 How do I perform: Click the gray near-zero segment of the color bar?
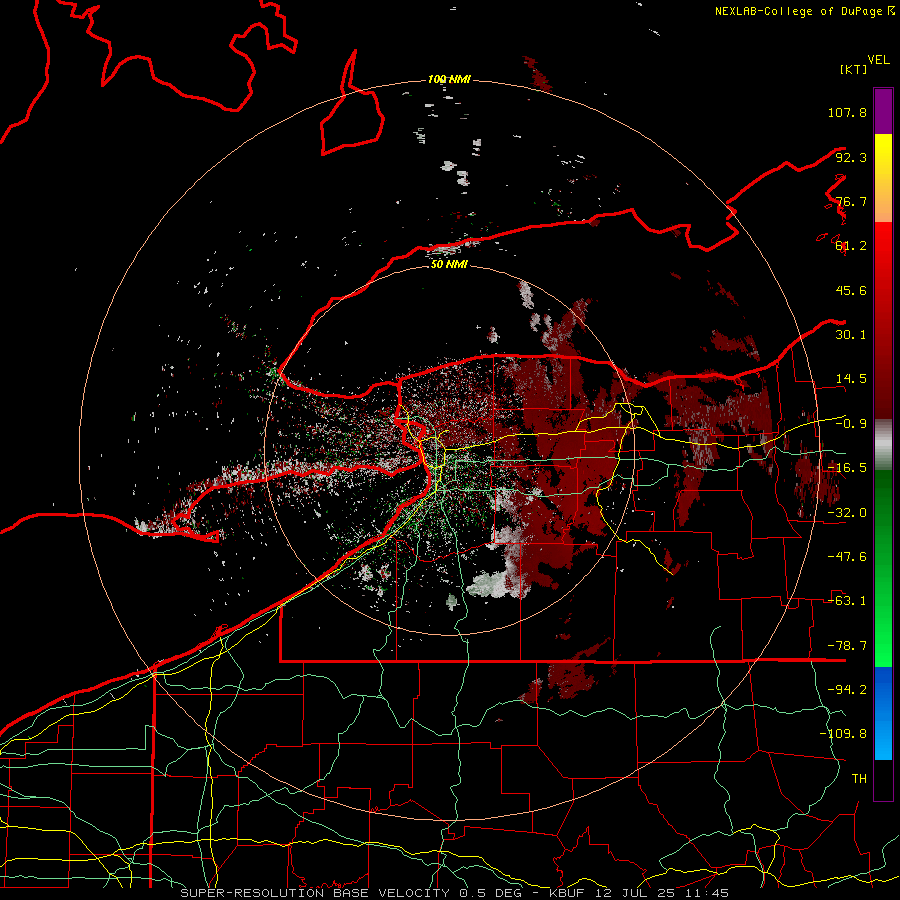pyautogui.click(x=883, y=445)
